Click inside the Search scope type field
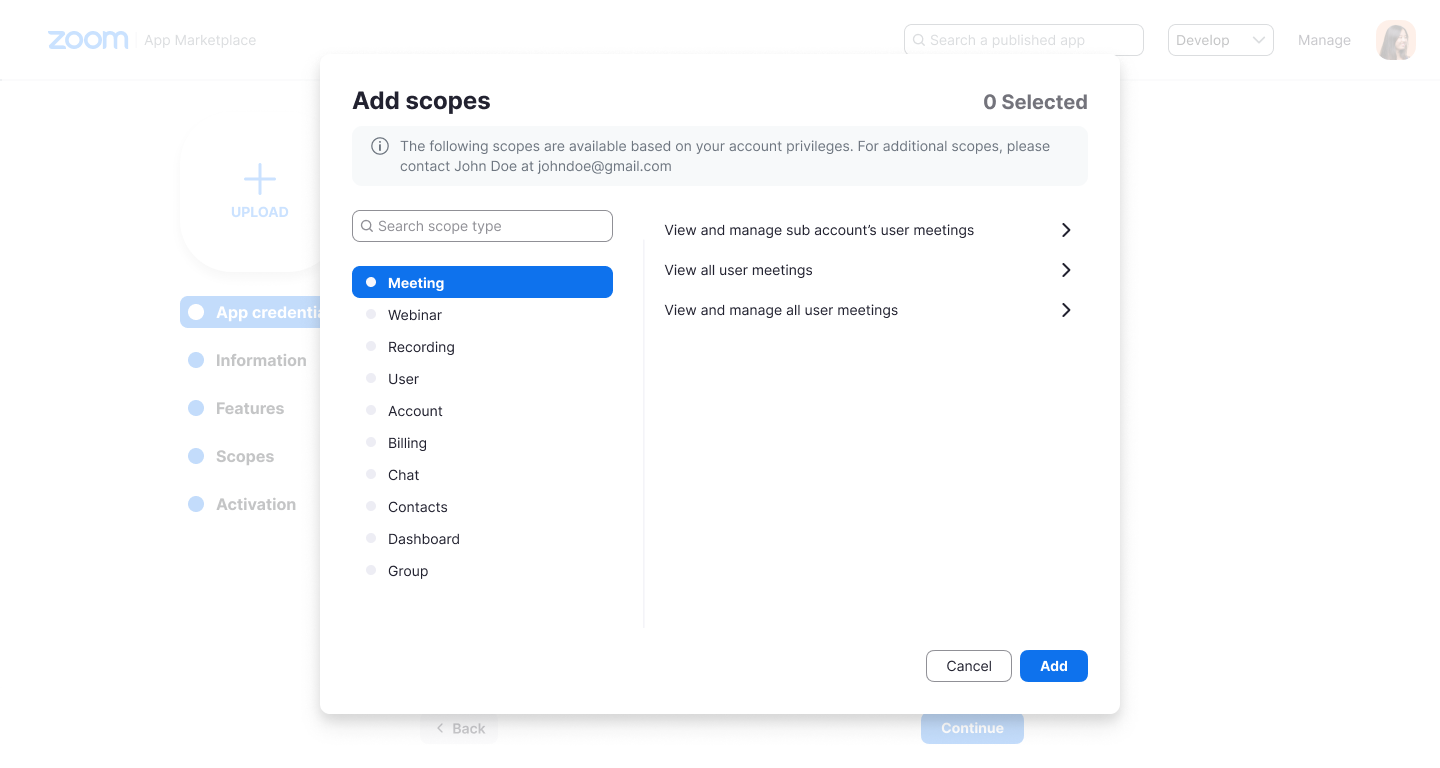1440x768 pixels. coord(482,226)
